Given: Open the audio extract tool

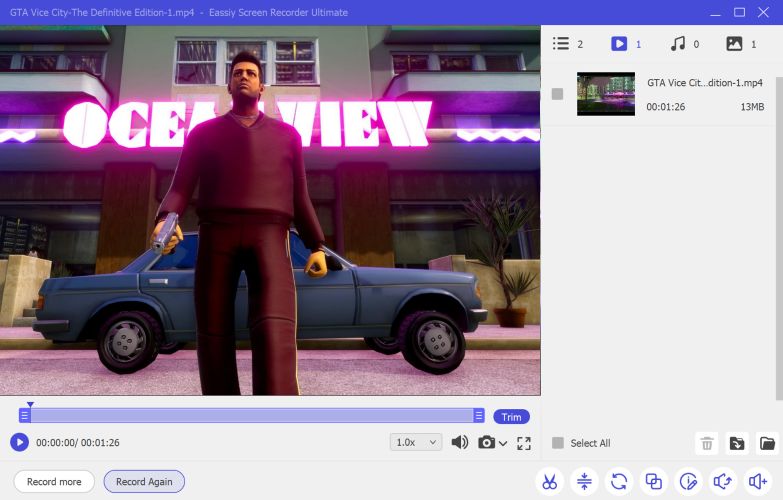Looking at the screenshot, I should point(723,482).
